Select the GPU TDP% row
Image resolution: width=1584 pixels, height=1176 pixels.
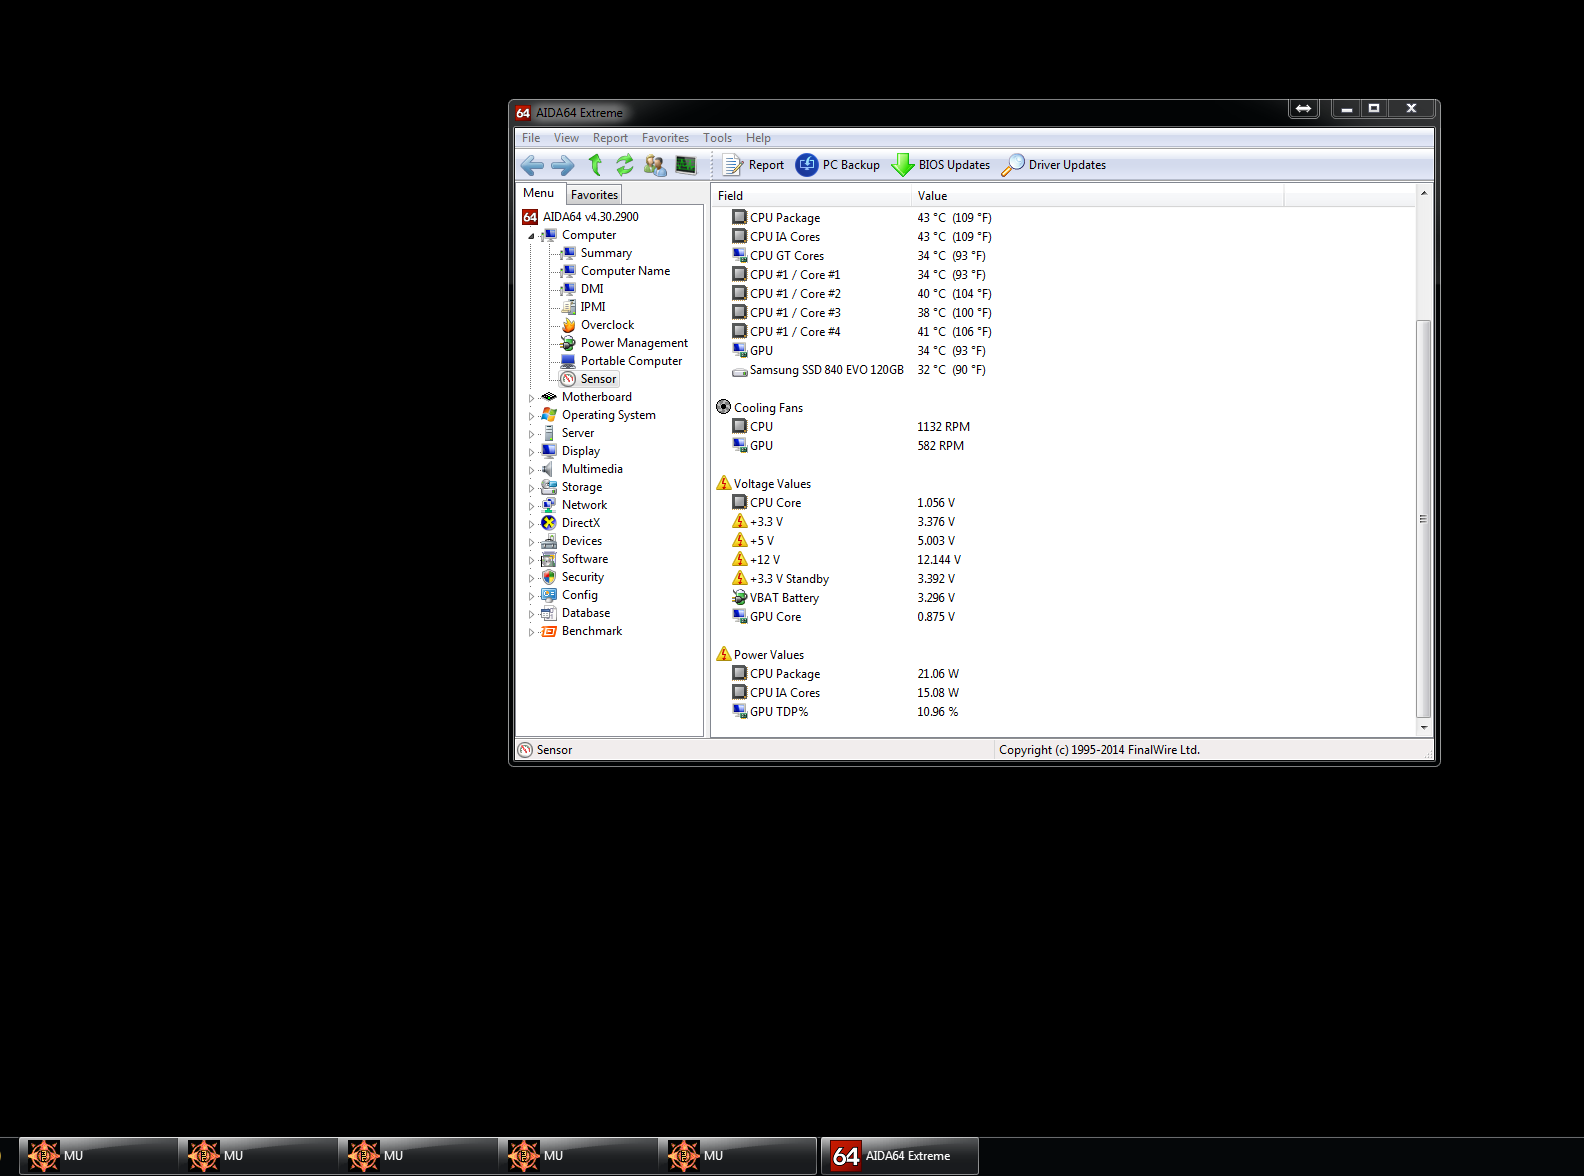(1062, 712)
